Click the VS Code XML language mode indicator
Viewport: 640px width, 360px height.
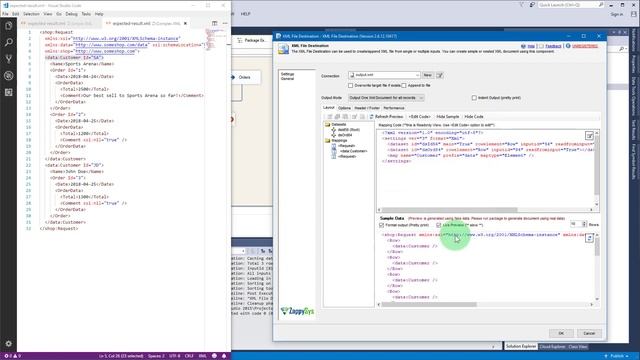(202, 356)
